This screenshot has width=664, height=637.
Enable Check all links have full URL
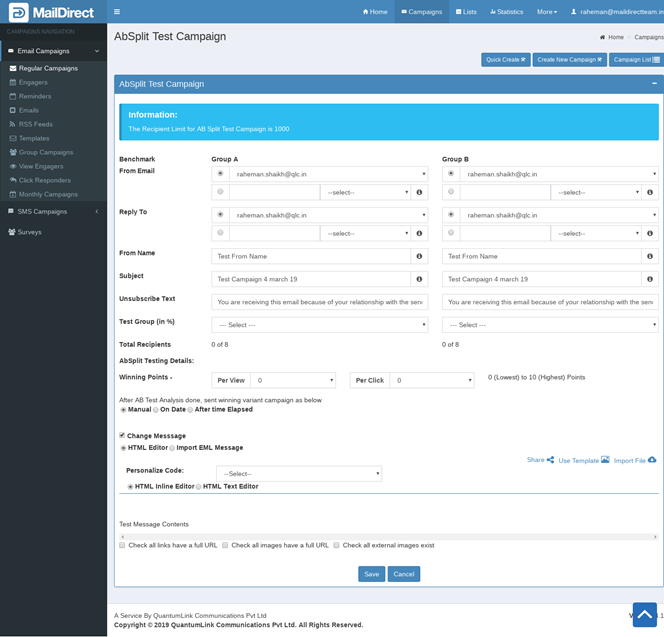click(122, 545)
